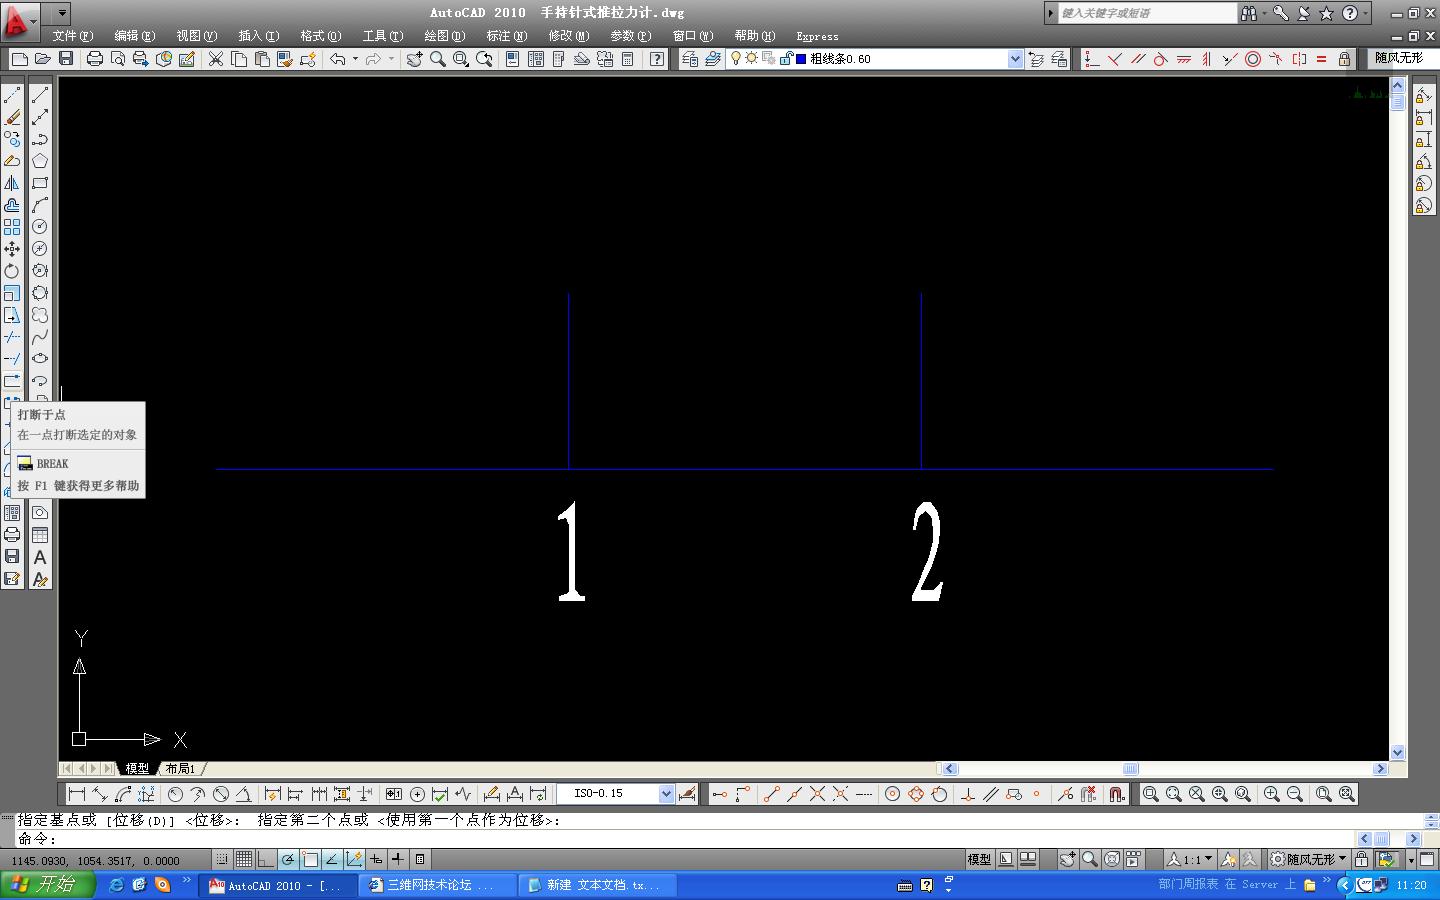This screenshot has width=1440, height=900.
Task: Open the application status bar menu arrow
Action: [x=1411, y=860]
